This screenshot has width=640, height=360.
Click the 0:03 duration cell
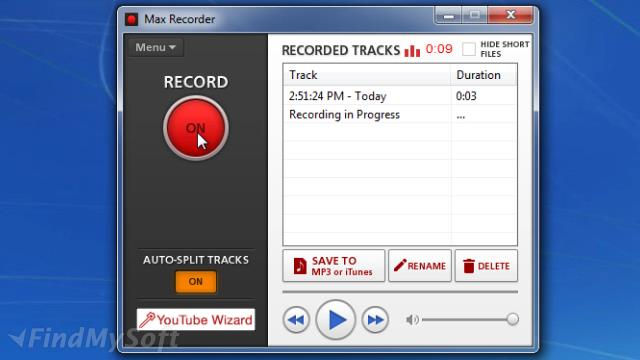coord(466,96)
